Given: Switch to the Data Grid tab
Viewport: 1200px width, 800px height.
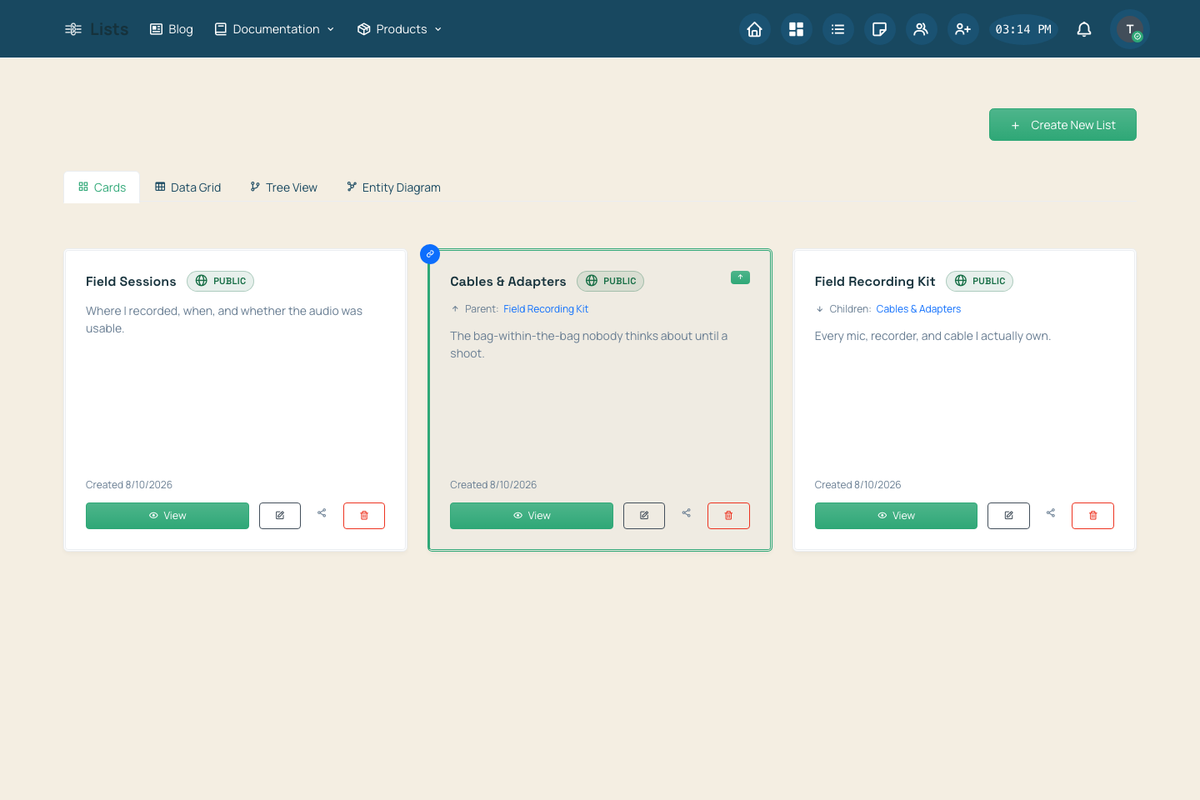Looking at the screenshot, I should pyautogui.click(x=188, y=187).
